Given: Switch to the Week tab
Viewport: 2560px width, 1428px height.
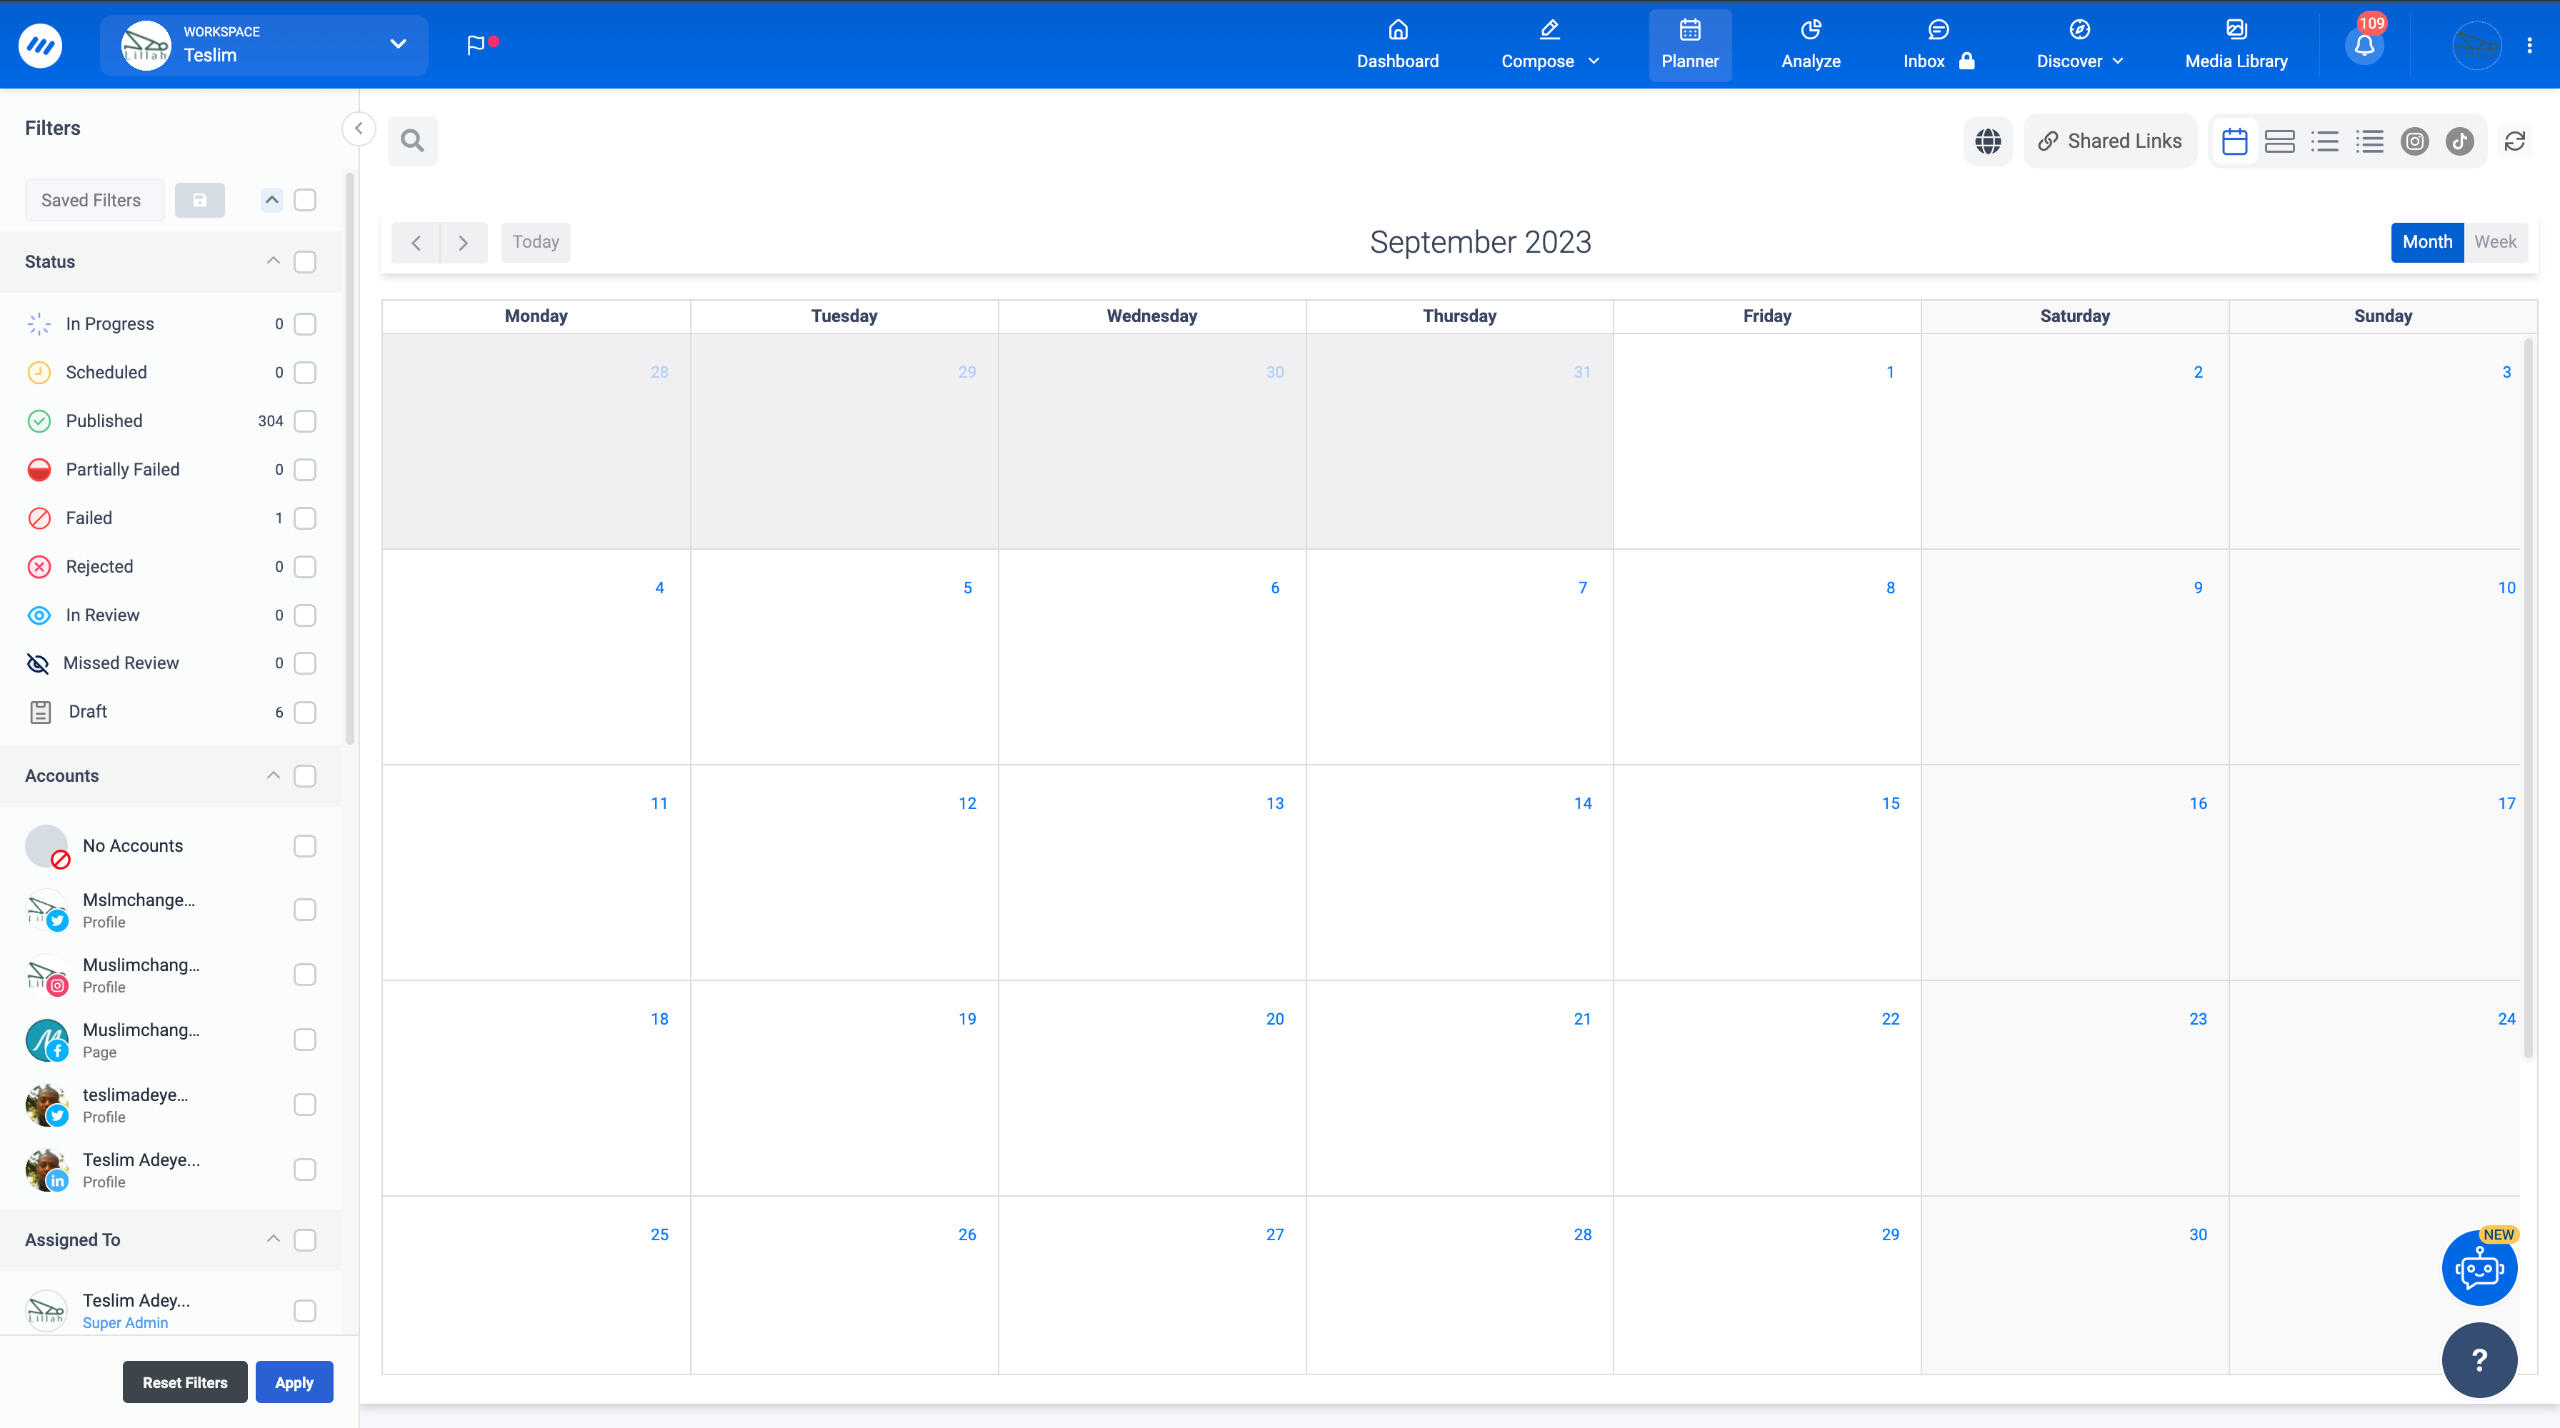Looking at the screenshot, I should point(2495,242).
